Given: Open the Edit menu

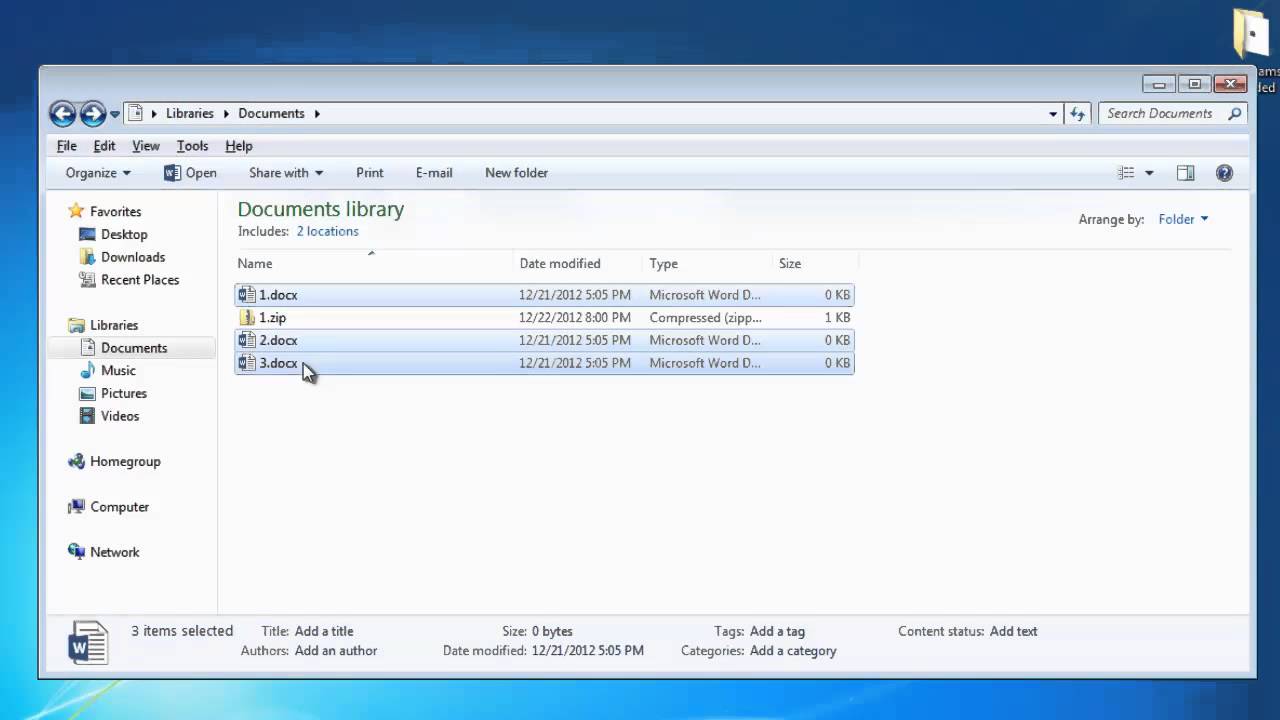Looking at the screenshot, I should [x=105, y=146].
